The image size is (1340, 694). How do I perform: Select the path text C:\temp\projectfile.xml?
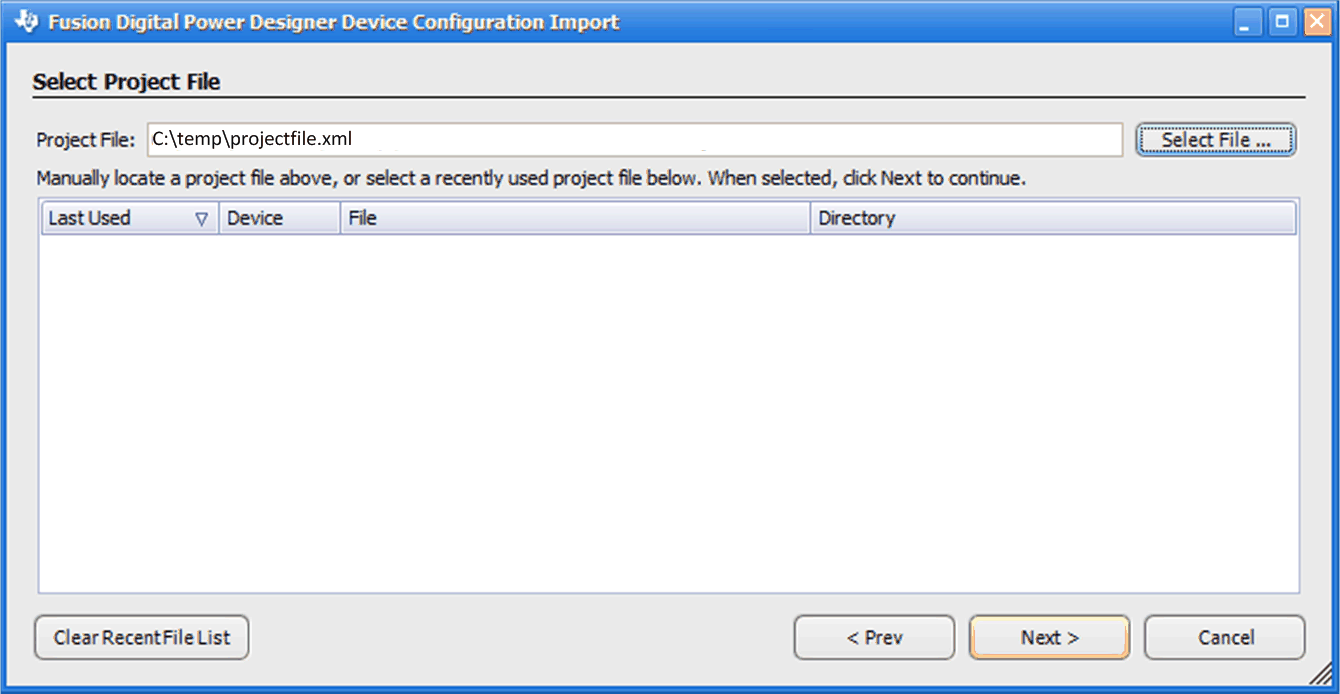[x=251, y=139]
